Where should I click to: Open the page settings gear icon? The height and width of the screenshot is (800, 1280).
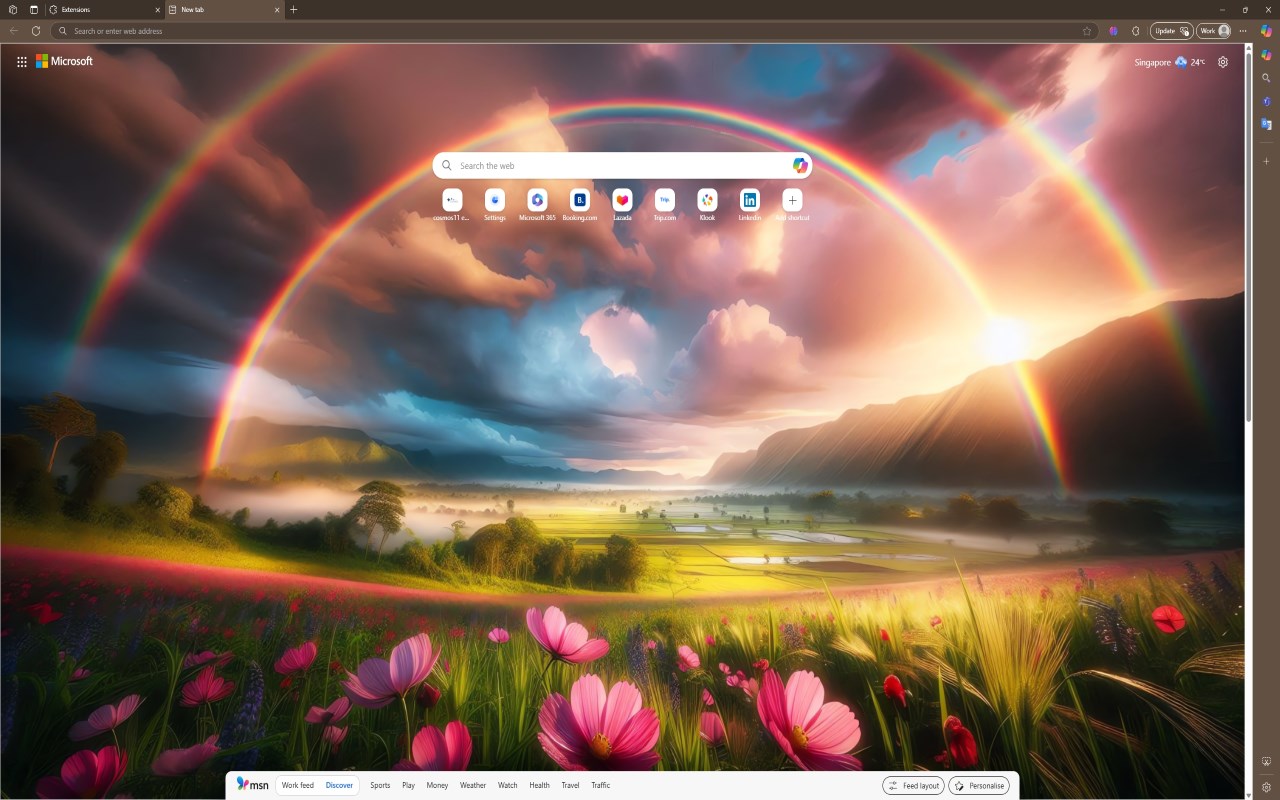click(1223, 62)
